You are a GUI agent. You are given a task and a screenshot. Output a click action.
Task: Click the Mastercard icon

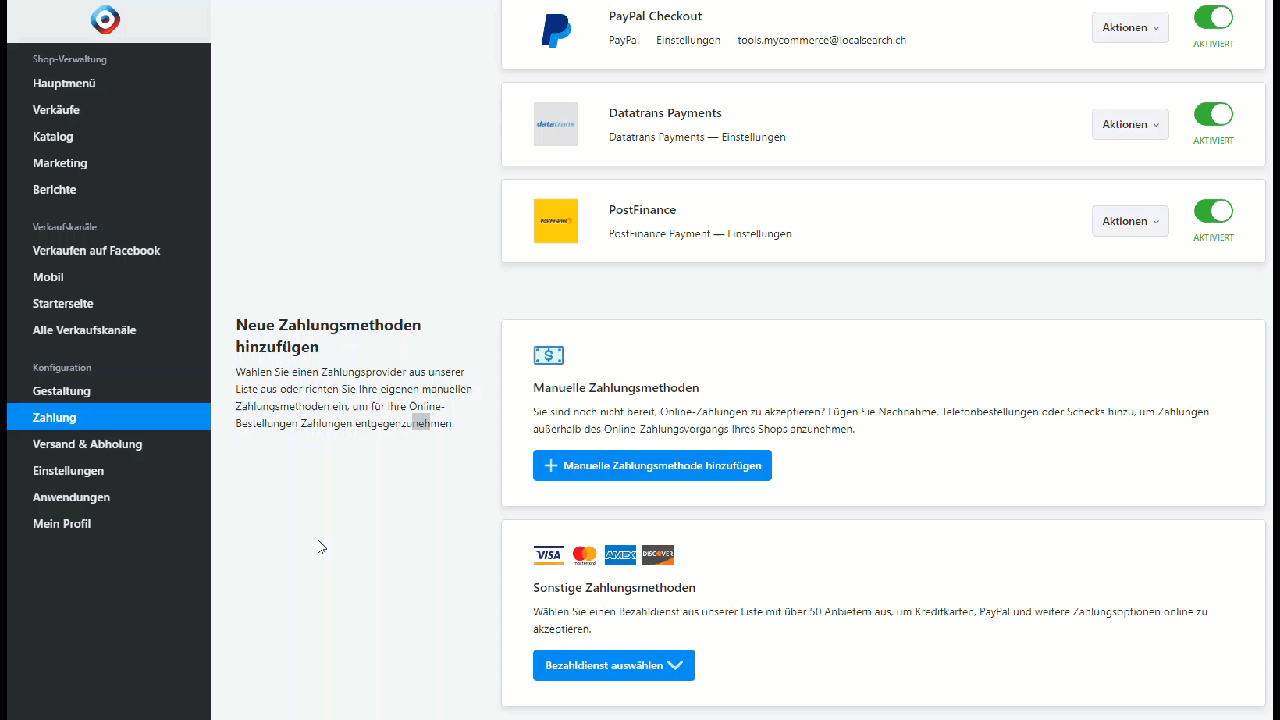[x=584, y=555]
